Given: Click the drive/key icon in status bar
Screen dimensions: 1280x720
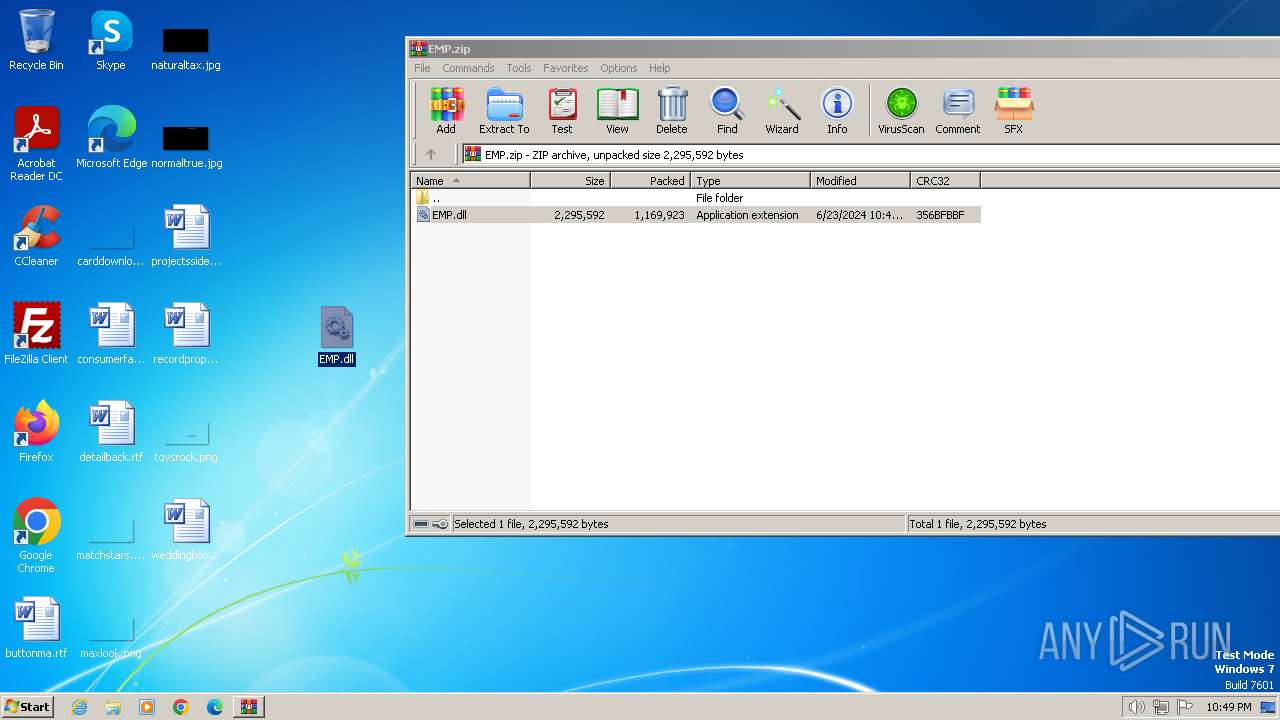Looking at the screenshot, I should [431, 524].
